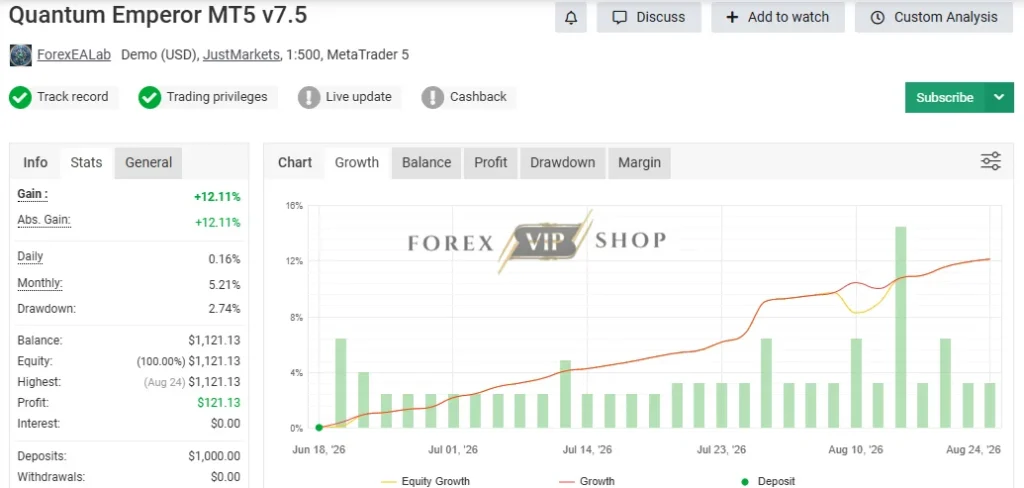Toggle the Equity Growth legend series
This screenshot has width=1024, height=488.
tap(425, 481)
